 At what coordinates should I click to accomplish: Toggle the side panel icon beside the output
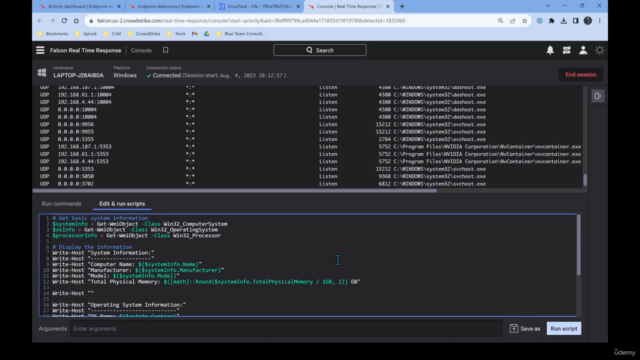(598, 96)
